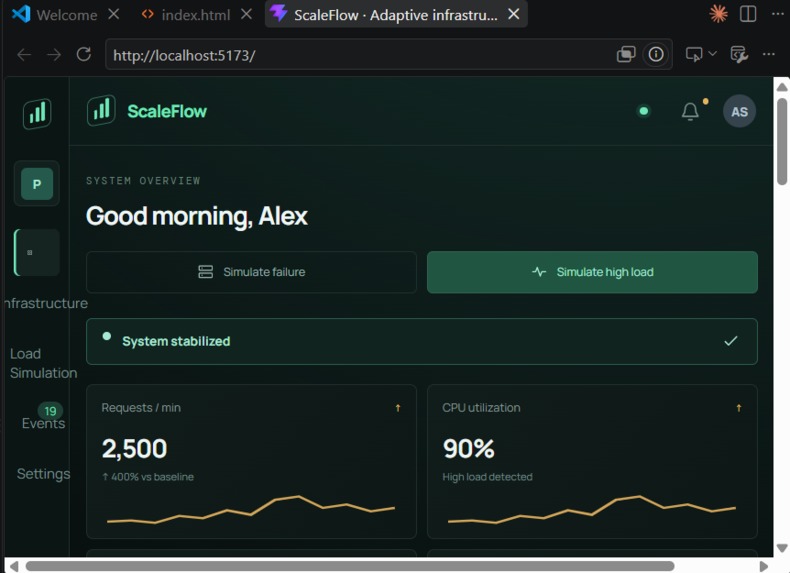Click the 90% CPU value
This screenshot has width=790, height=573.
click(469, 449)
